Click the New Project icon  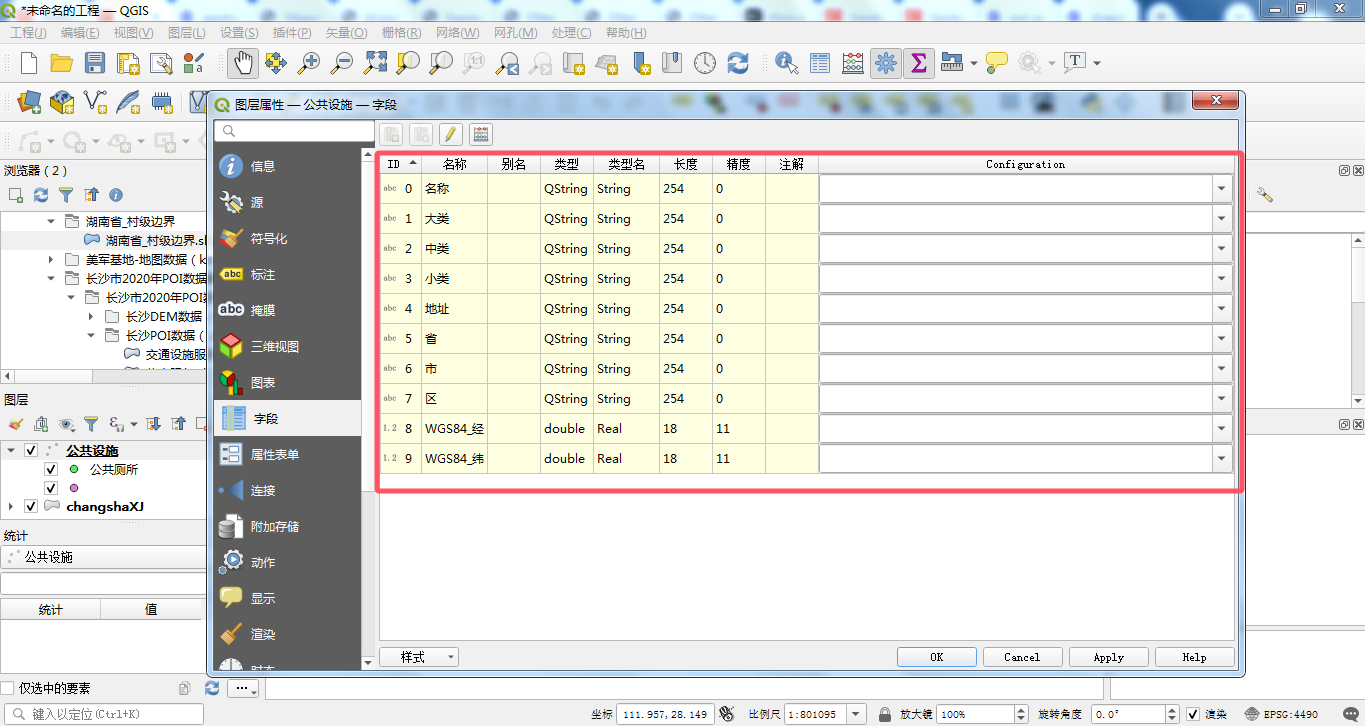pyautogui.click(x=29, y=63)
